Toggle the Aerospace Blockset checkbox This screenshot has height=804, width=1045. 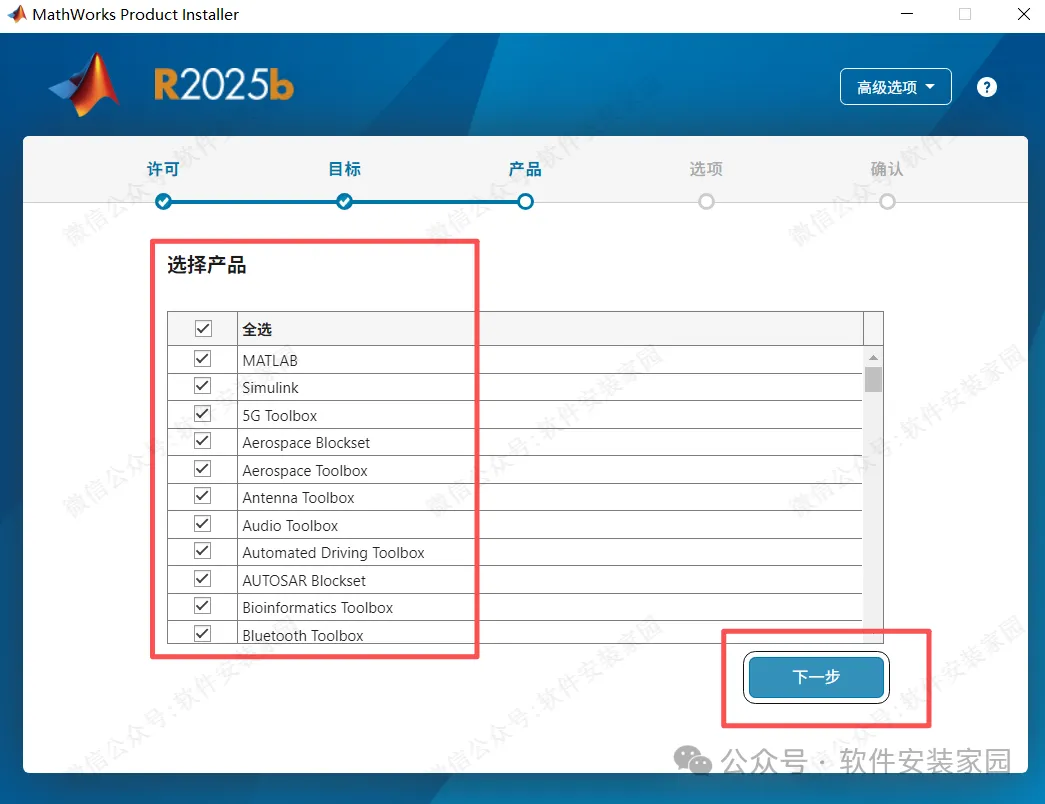coord(202,441)
